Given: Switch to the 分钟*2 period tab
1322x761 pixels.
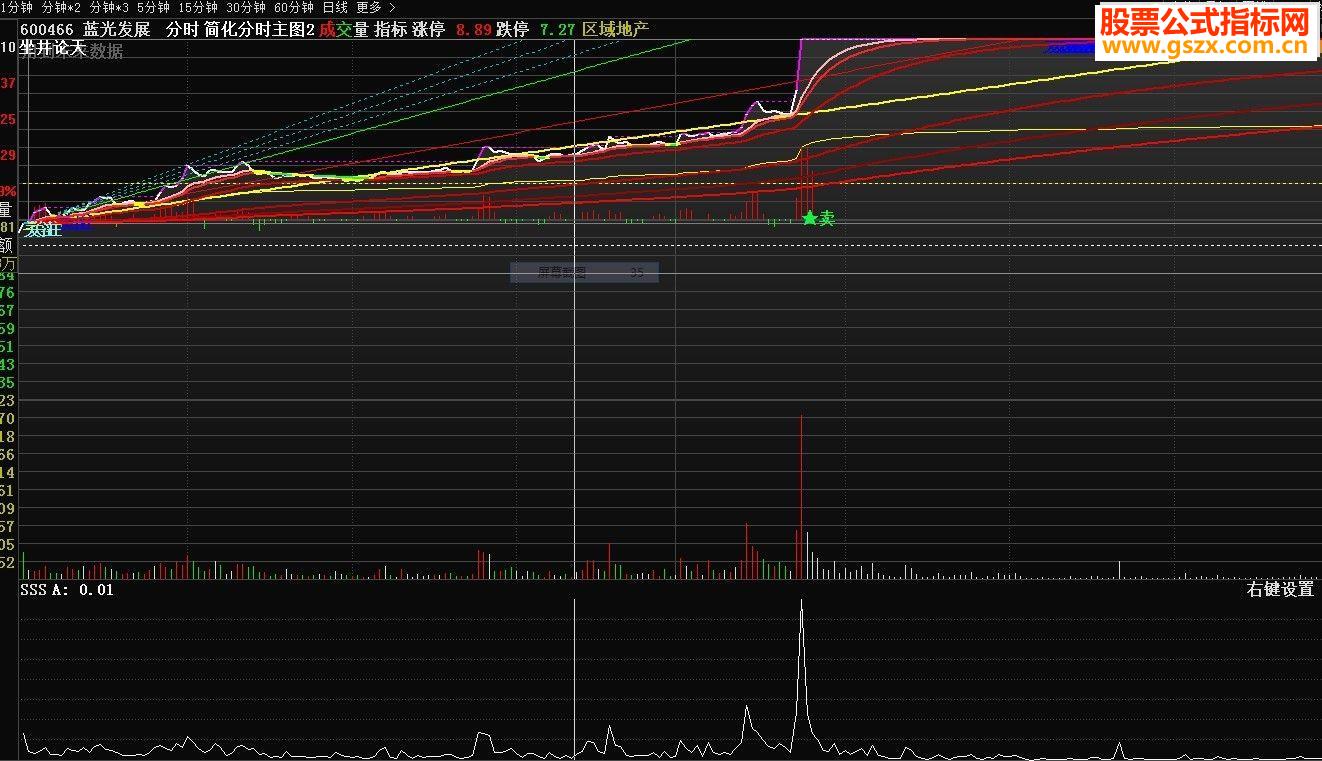Looking at the screenshot, I should [61, 7].
